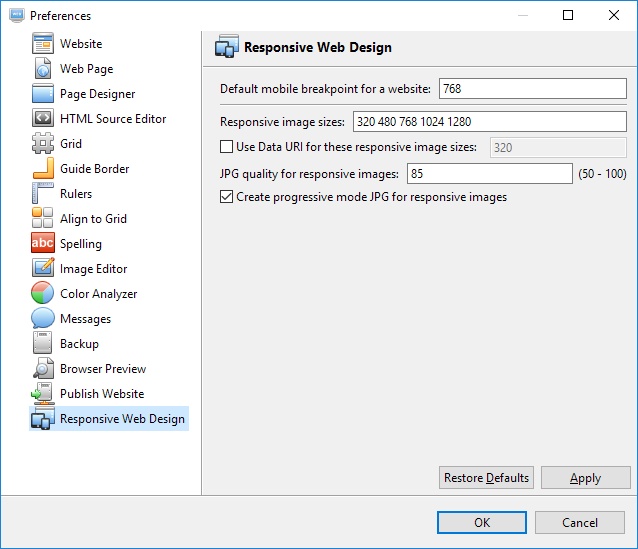The image size is (638, 549).
Task: Go to the Backup preferences section
Action: [x=79, y=344]
